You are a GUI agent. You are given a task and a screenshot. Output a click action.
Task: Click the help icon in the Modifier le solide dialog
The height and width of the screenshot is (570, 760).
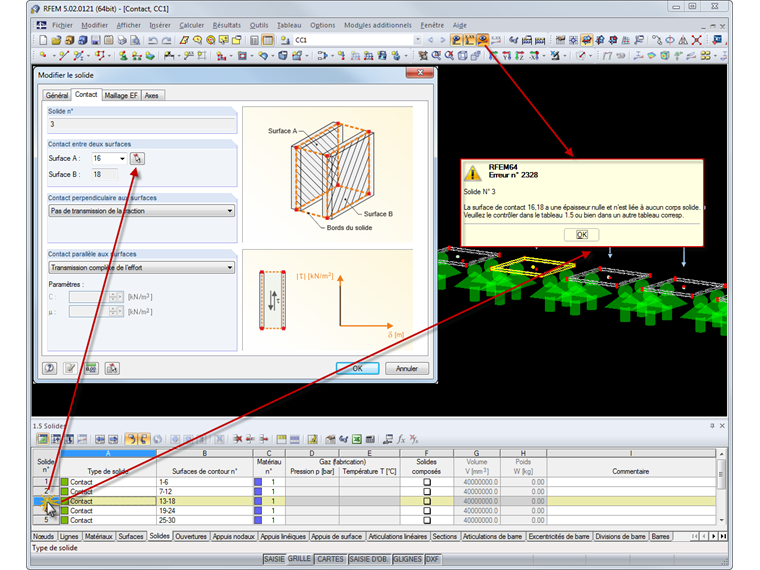tap(49, 368)
